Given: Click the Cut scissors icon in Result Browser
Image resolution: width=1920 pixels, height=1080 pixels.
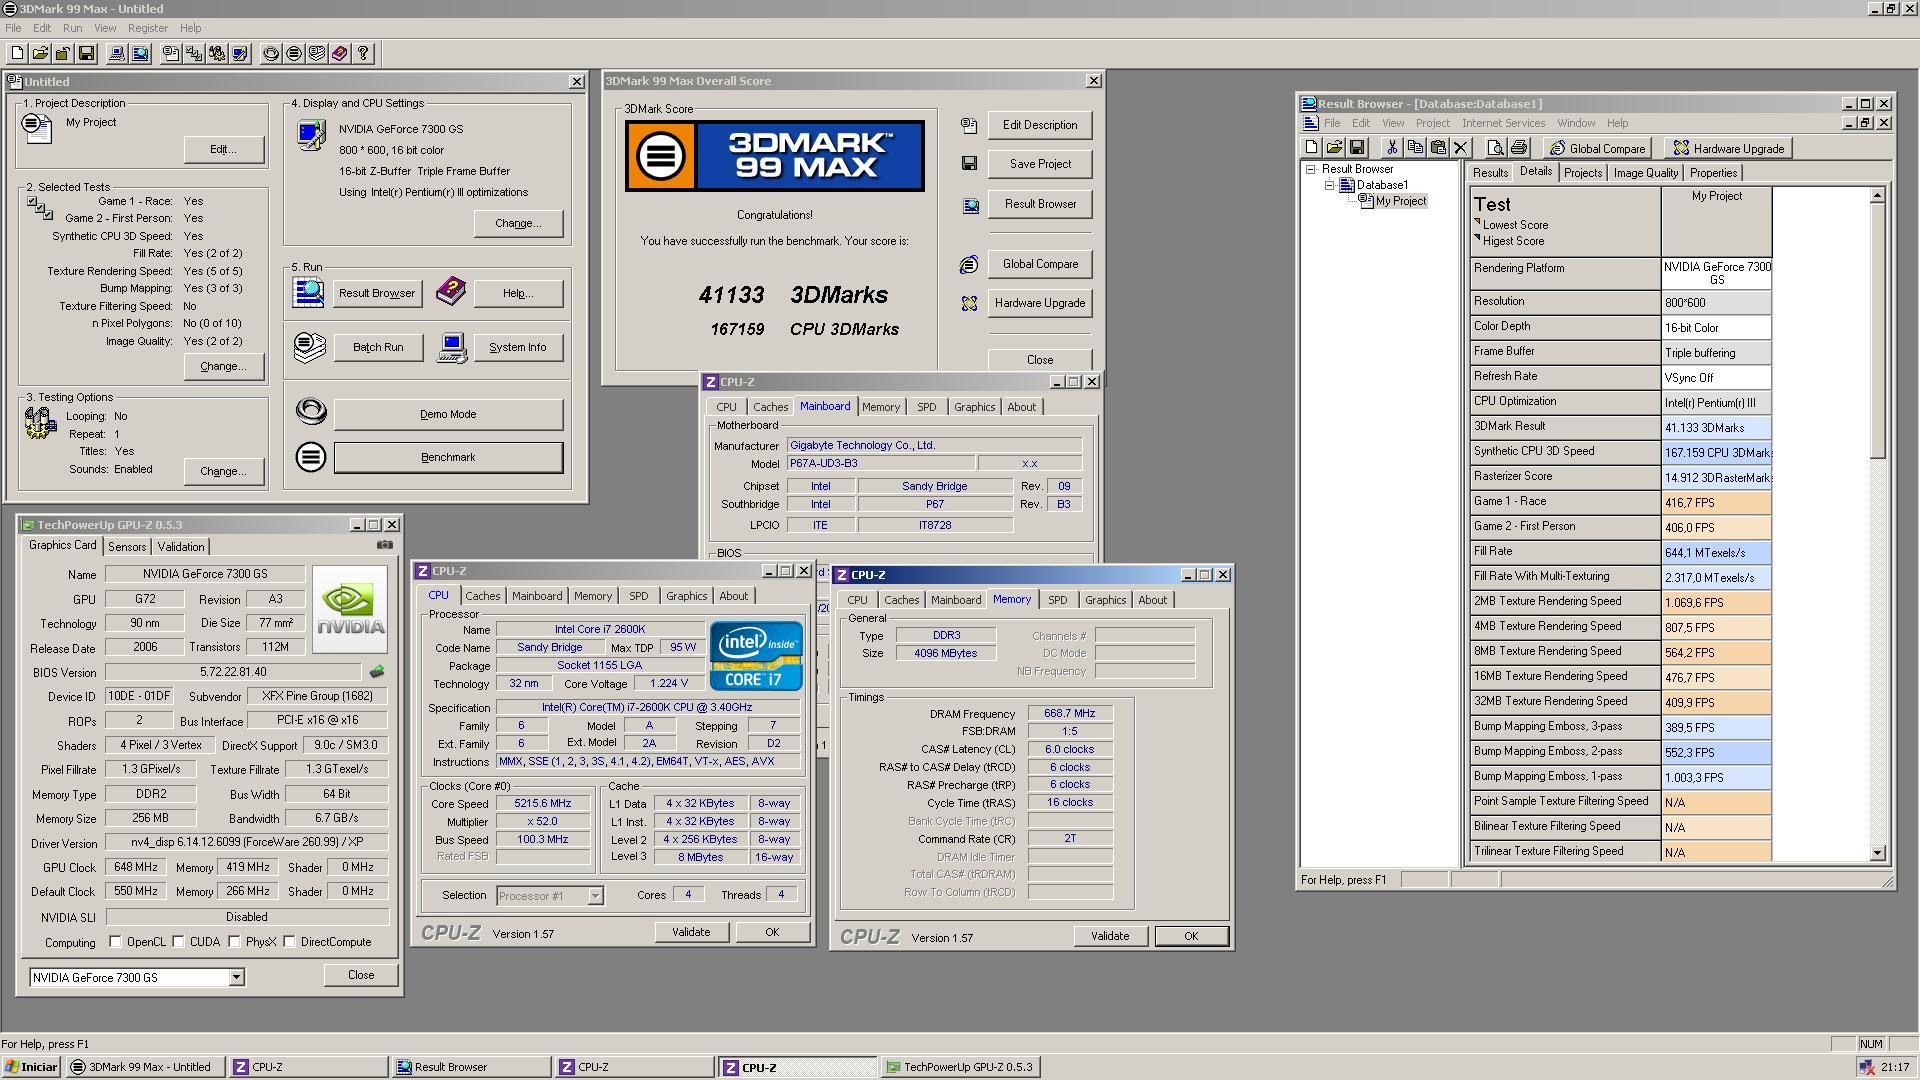Looking at the screenshot, I should click(1391, 148).
